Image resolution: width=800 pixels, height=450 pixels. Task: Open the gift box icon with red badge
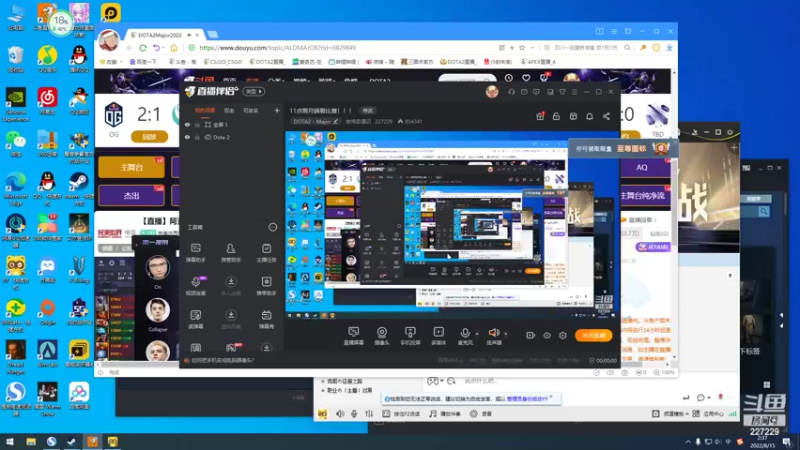click(x=540, y=116)
